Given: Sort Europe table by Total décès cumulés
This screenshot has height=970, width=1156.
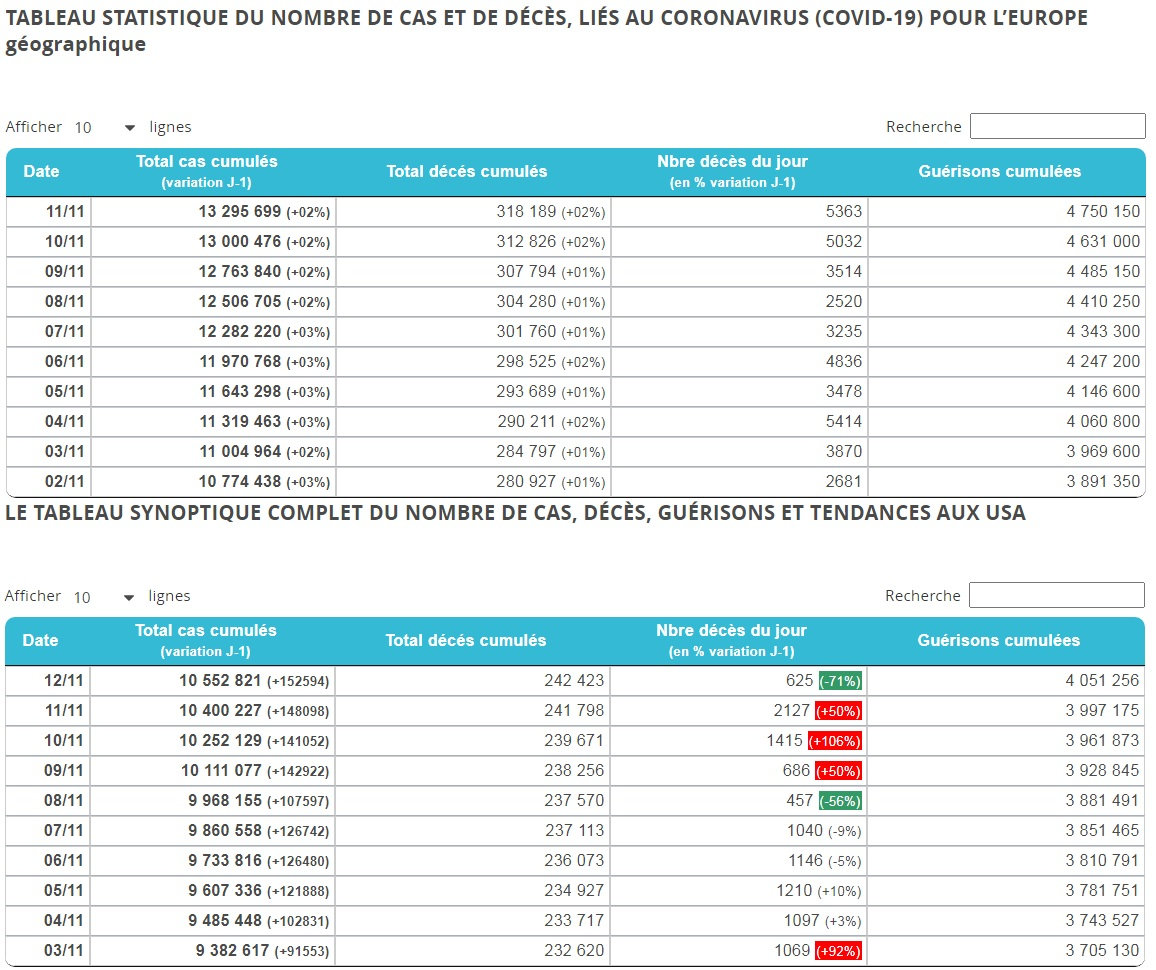Looking at the screenshot, I should [467, 171].
